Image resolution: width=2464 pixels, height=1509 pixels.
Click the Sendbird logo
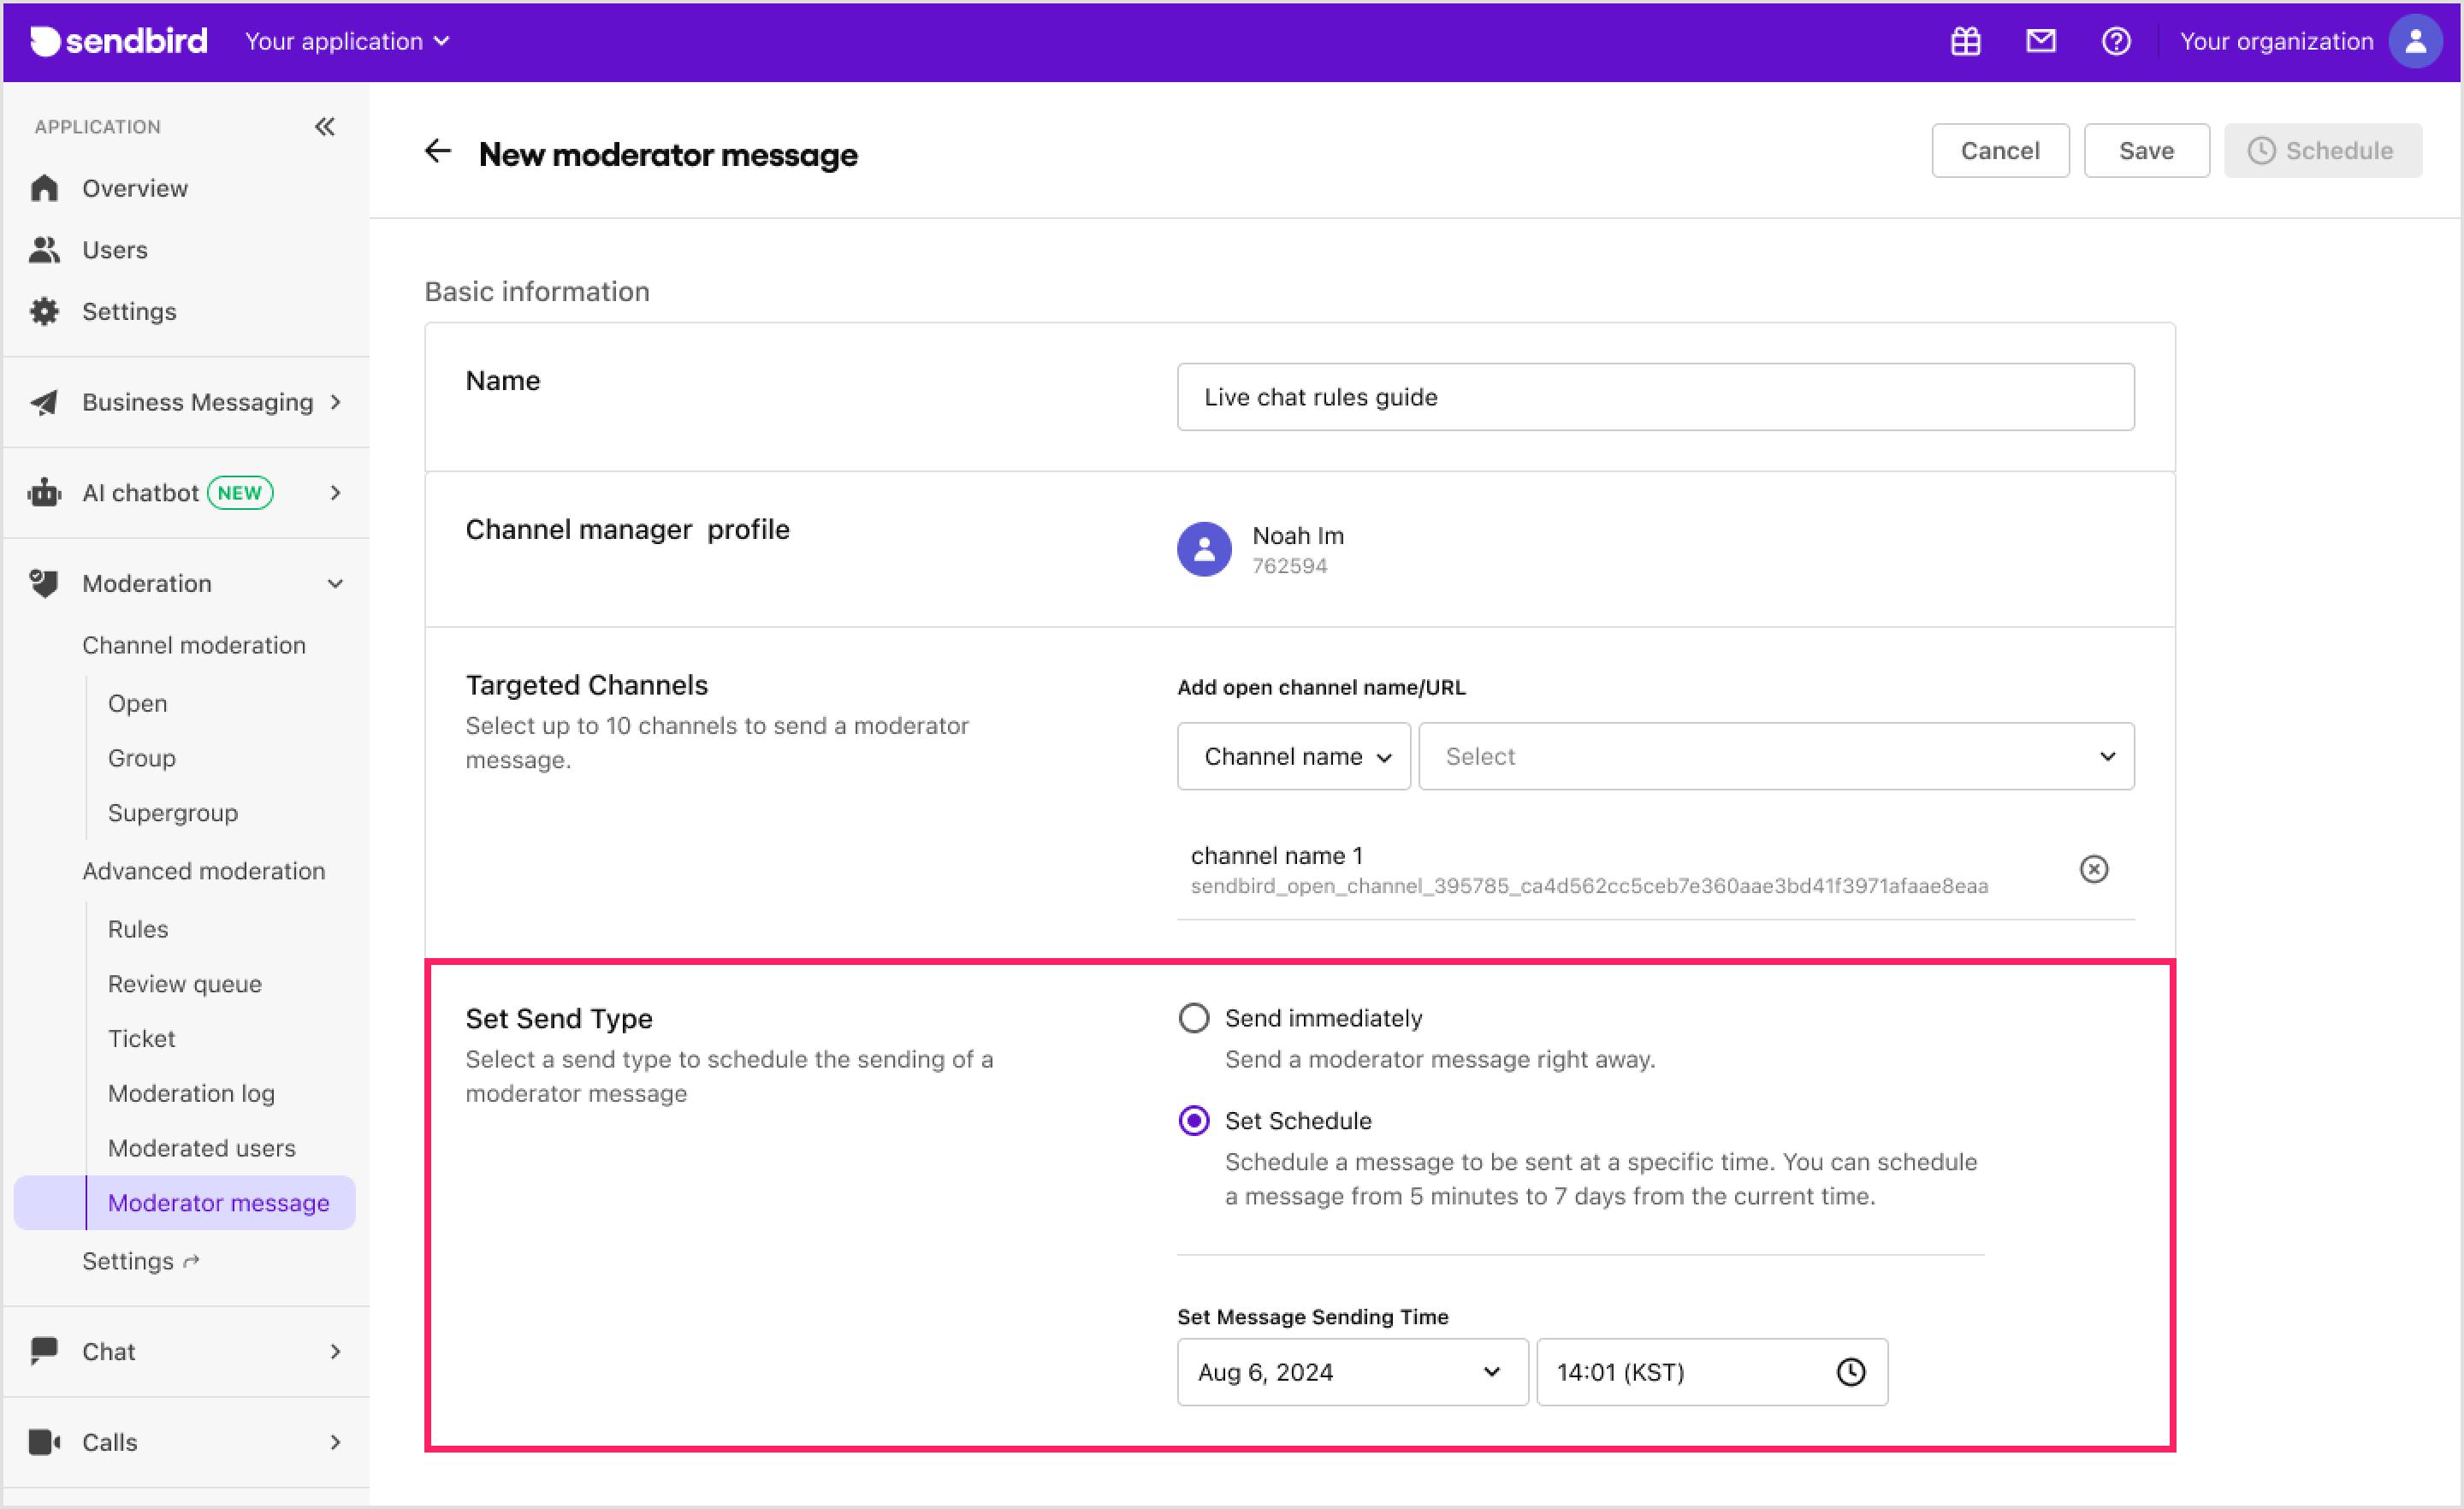pyautogui.click(x=119, y=41)
